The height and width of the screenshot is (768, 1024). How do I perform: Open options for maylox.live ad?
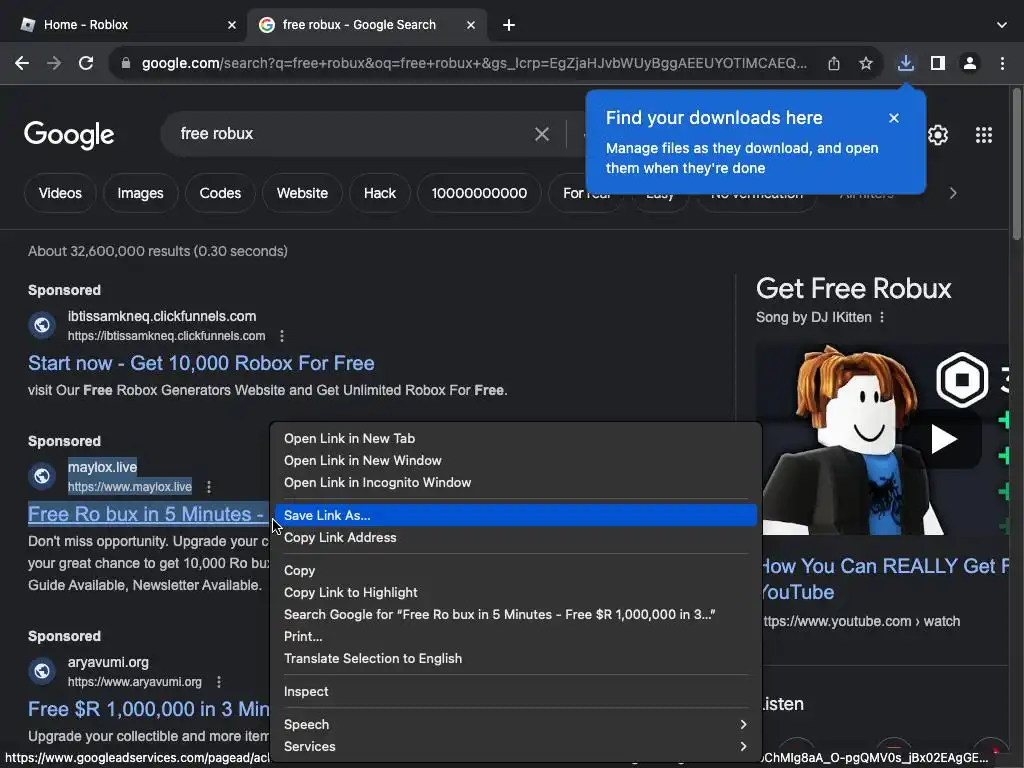pos(209,487)
